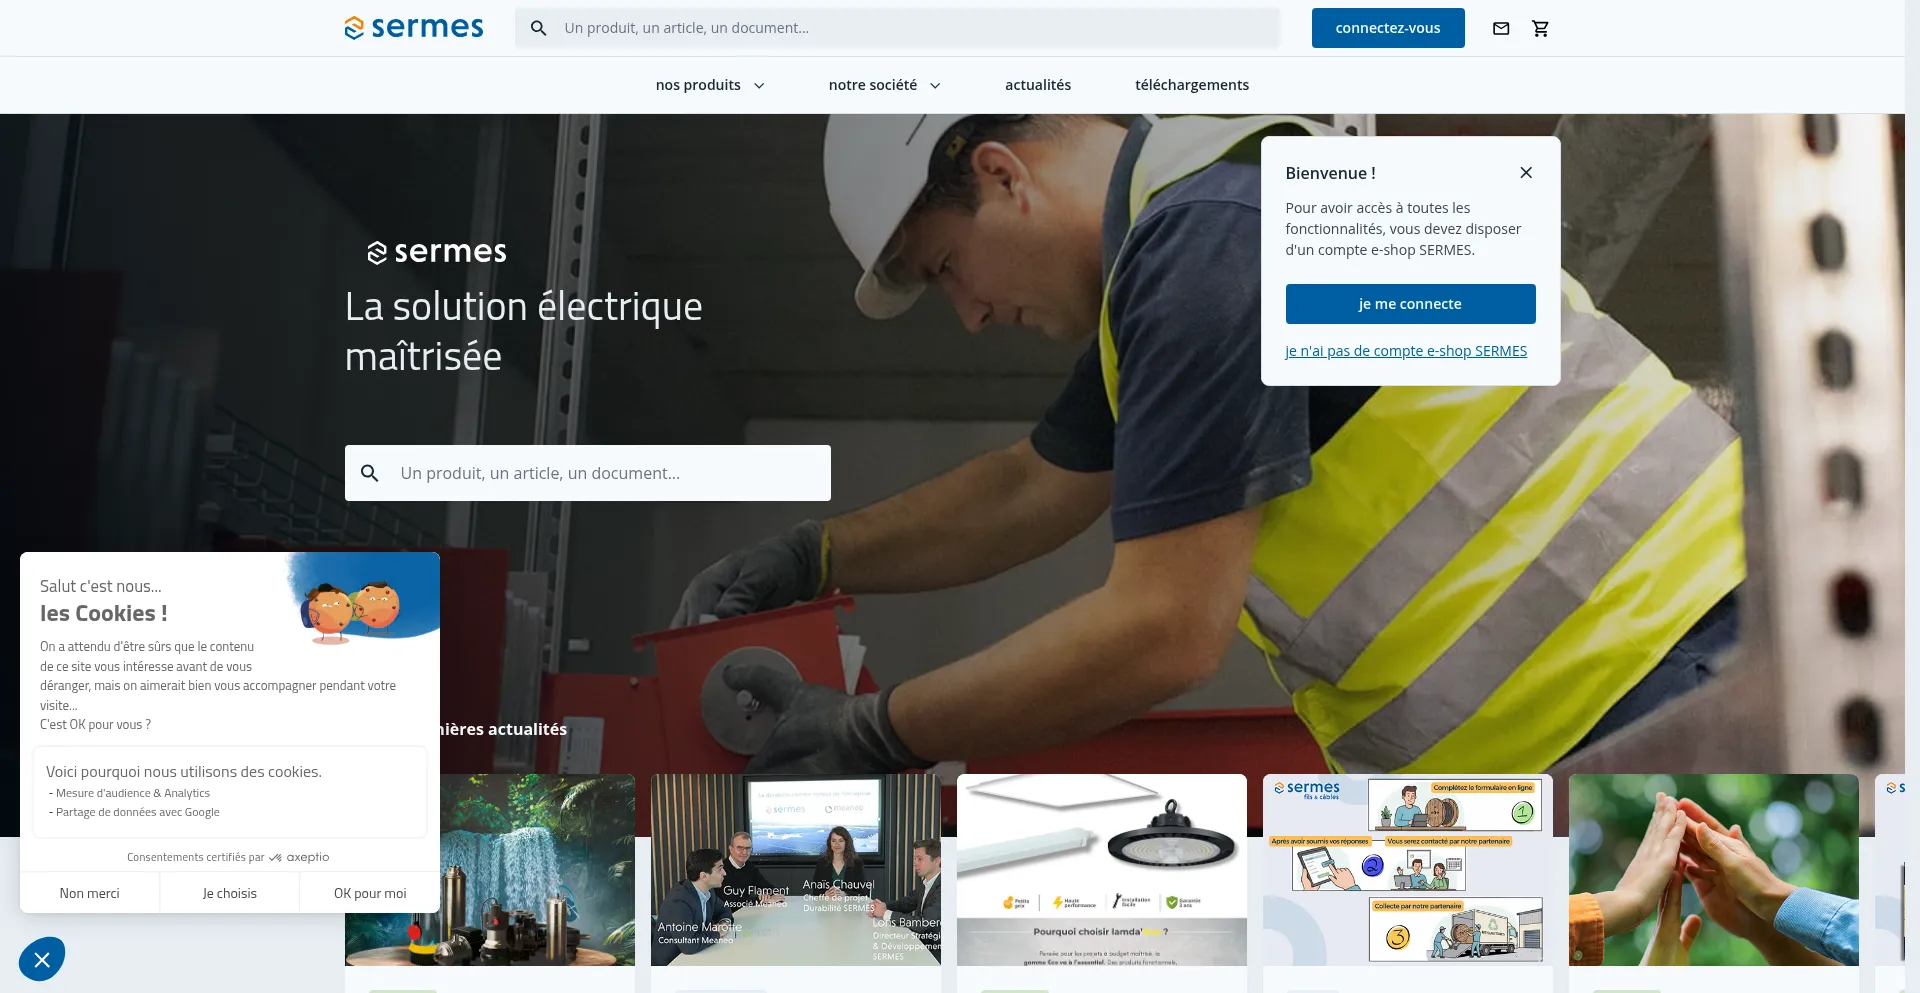
Task: Click the sermes logo in the header
Action: (414, 28)
